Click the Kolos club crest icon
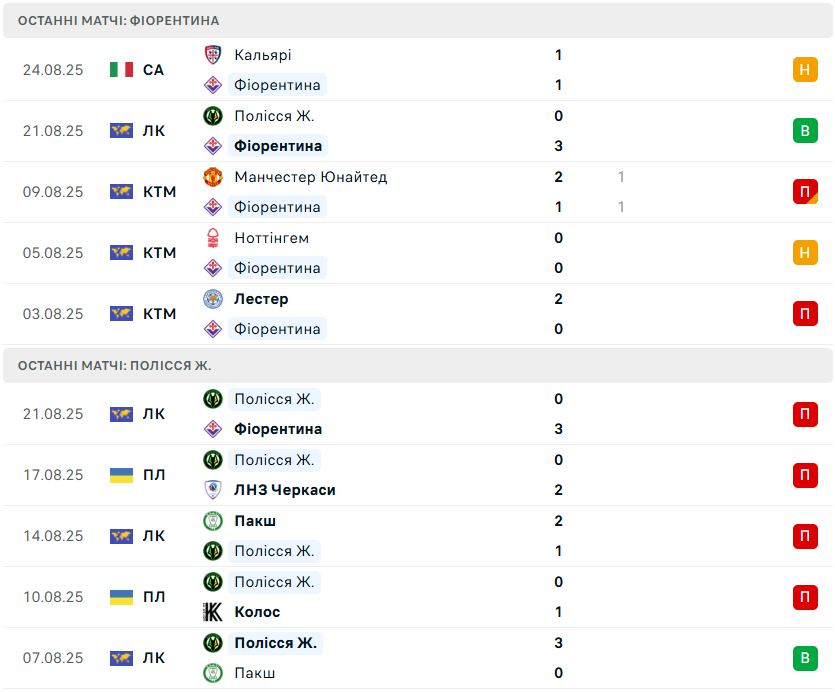This screenshot has width=835, height=692. pos(212,612)
